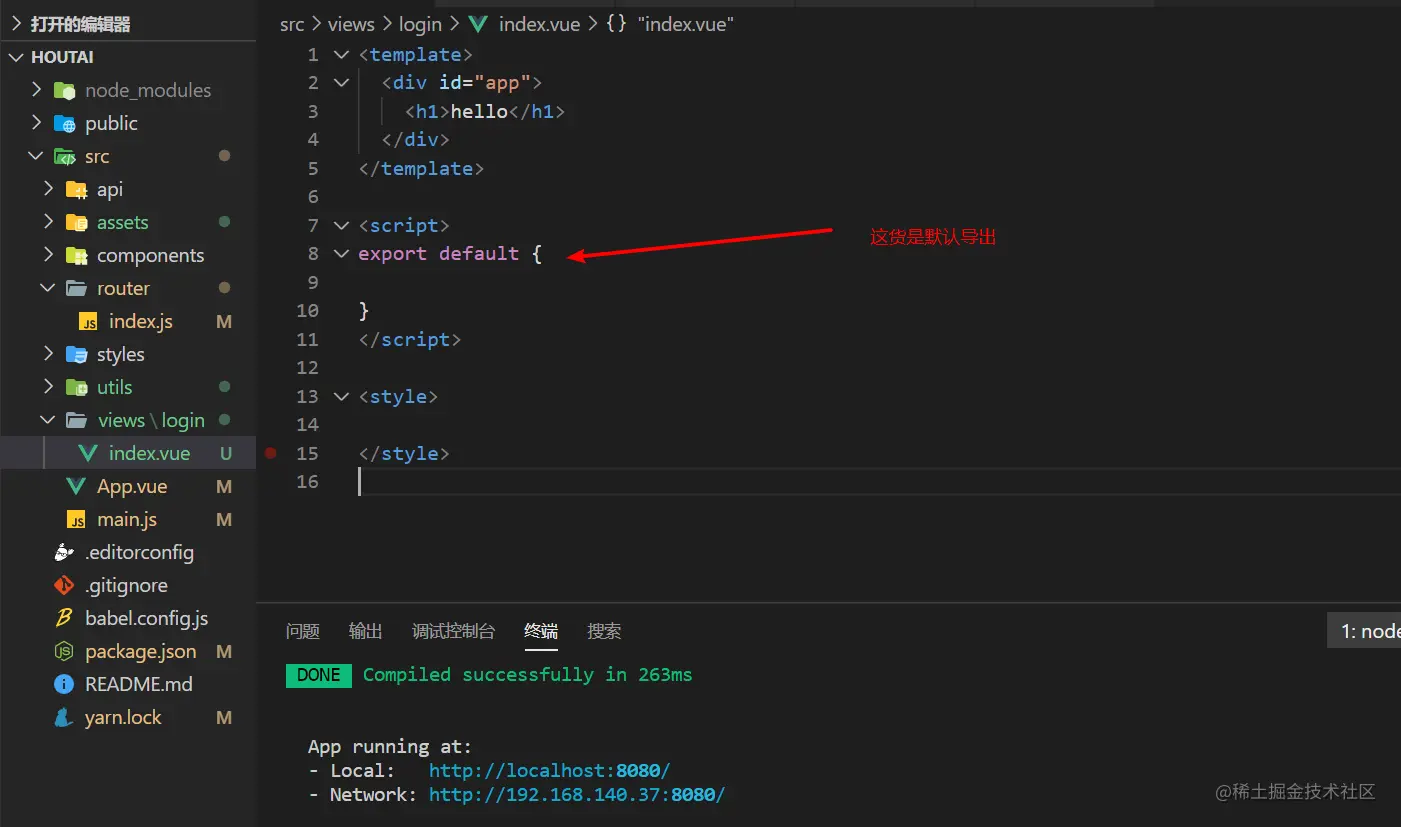Collapse the router folder chevron
The image size is (1401, 827).
[48, 289]
